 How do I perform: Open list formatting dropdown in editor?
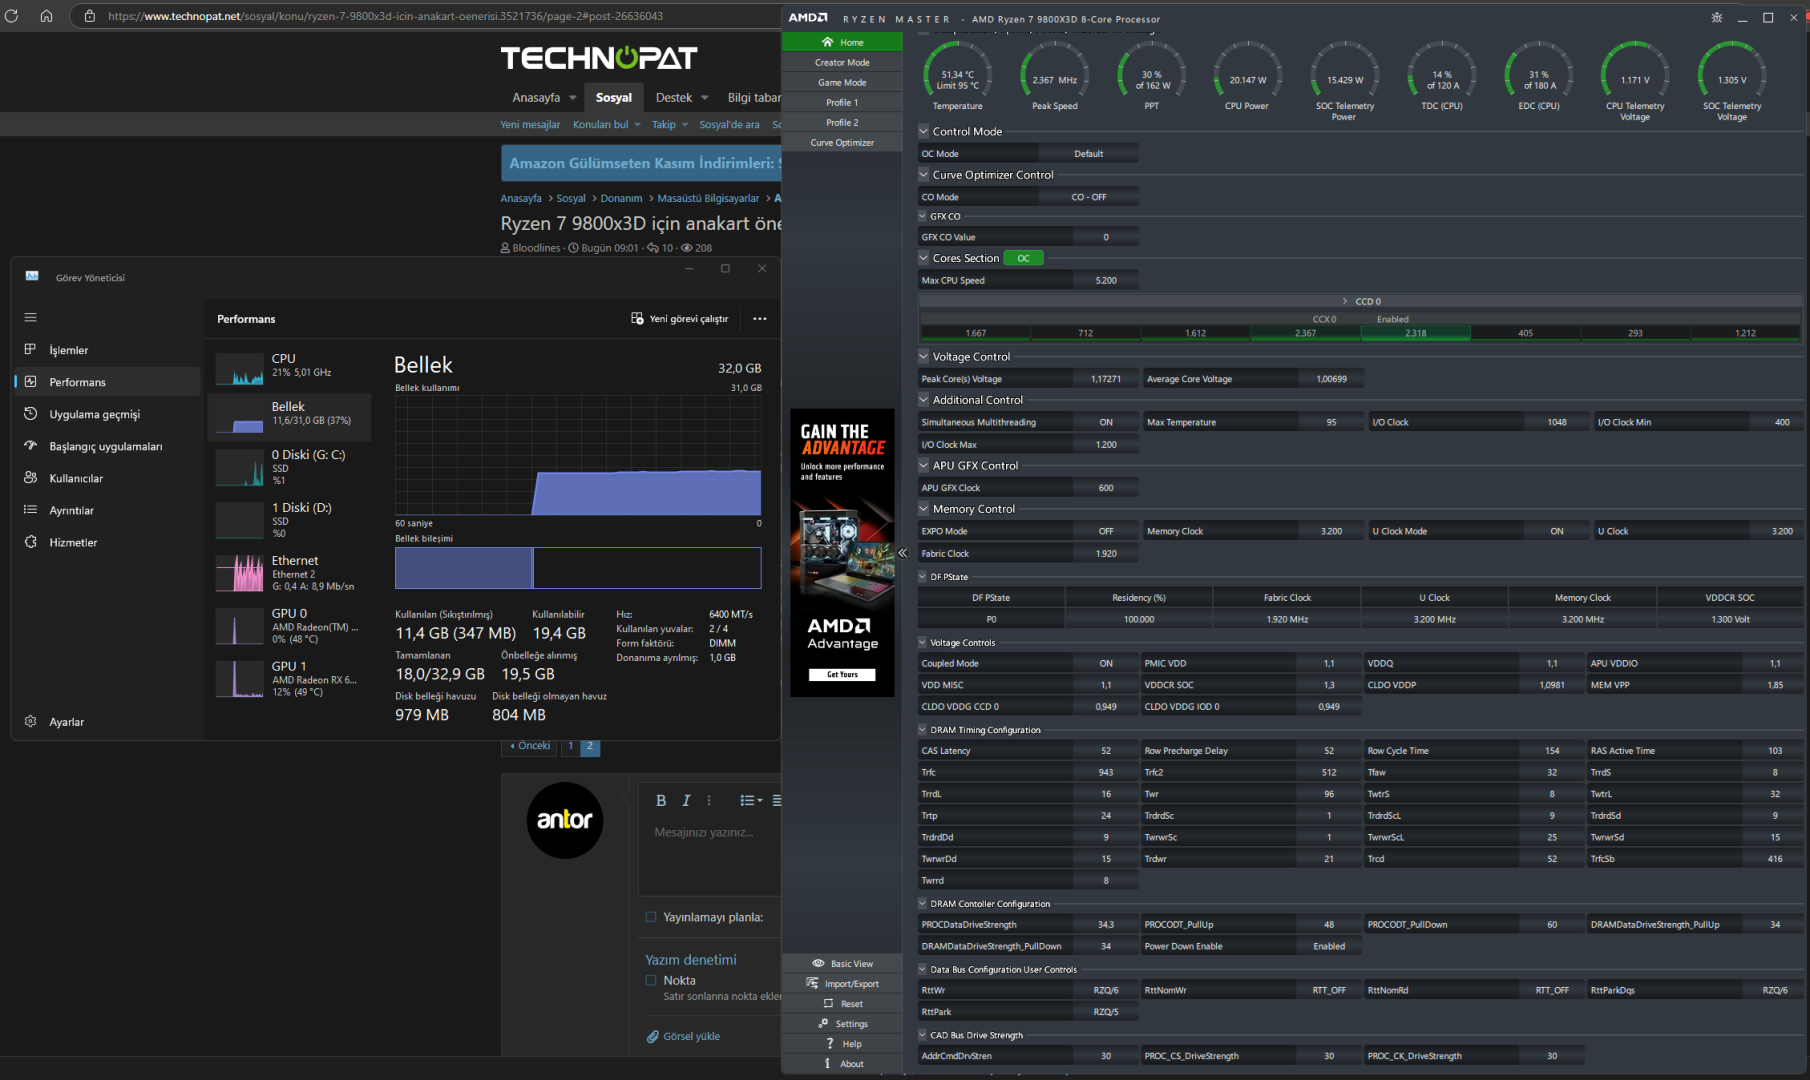coord(751,800)
